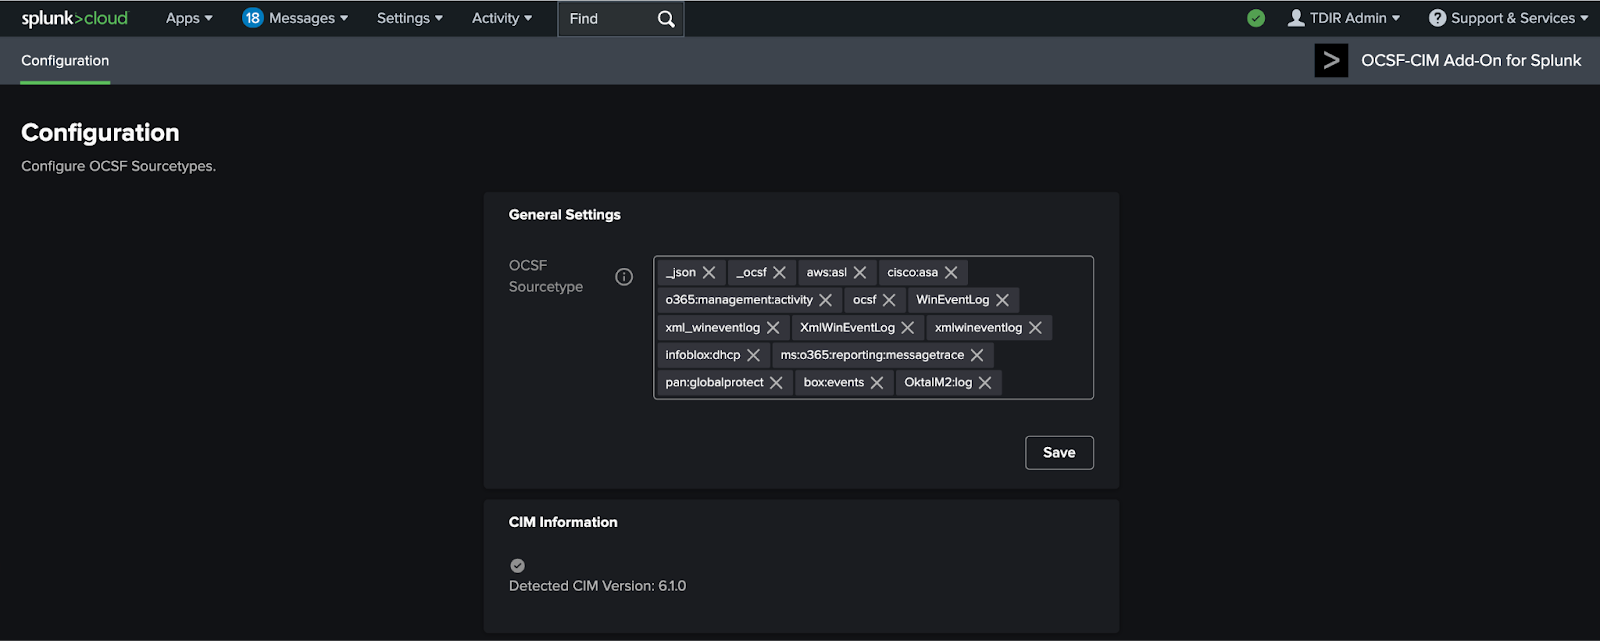Click the magnifier search icon in Find box
Viewport: 1600px width, 641px height.
(666, 19)
